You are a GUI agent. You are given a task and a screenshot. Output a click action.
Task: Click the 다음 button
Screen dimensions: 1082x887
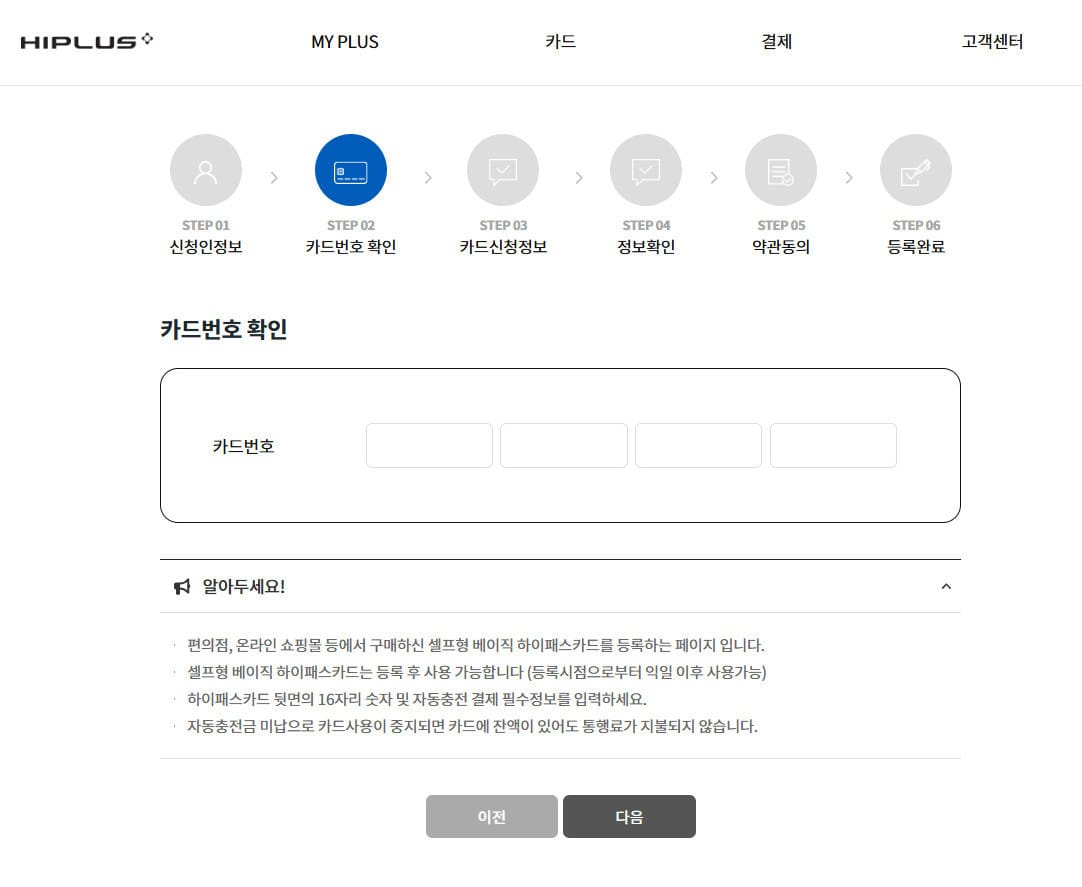click(x=629, y=816)
